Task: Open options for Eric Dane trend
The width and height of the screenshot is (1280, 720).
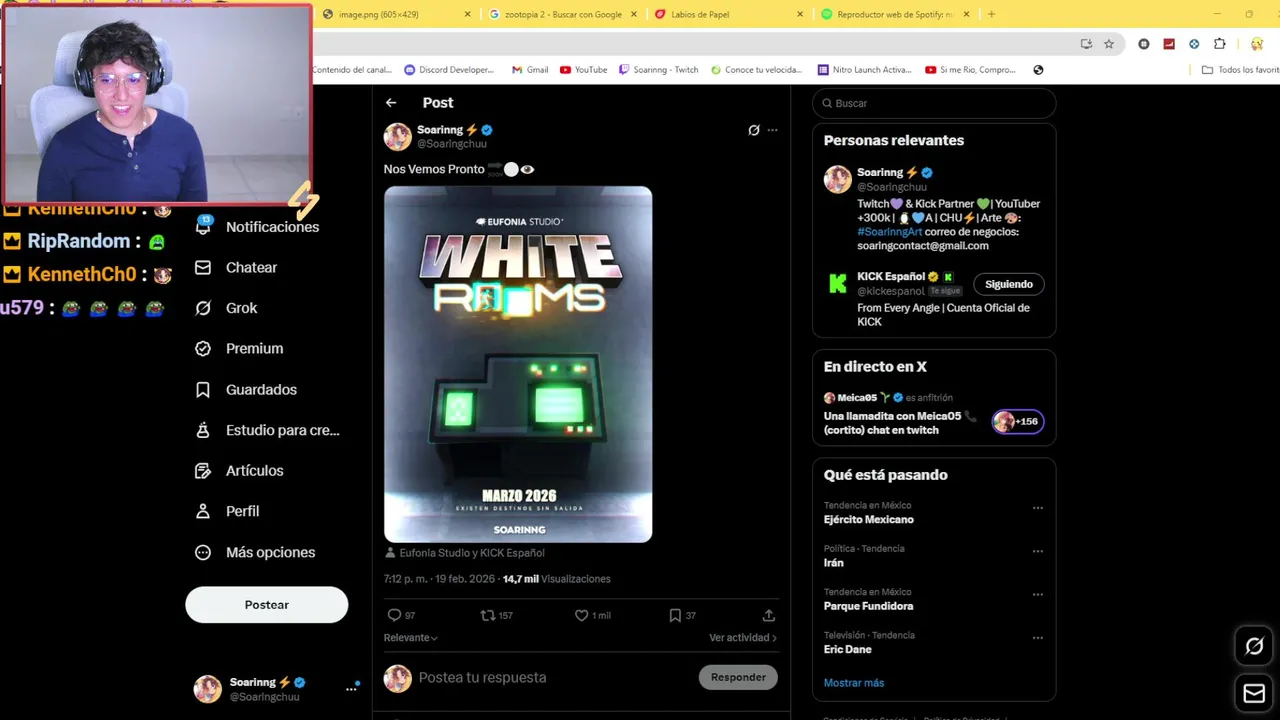Action: click(1038, 638)
